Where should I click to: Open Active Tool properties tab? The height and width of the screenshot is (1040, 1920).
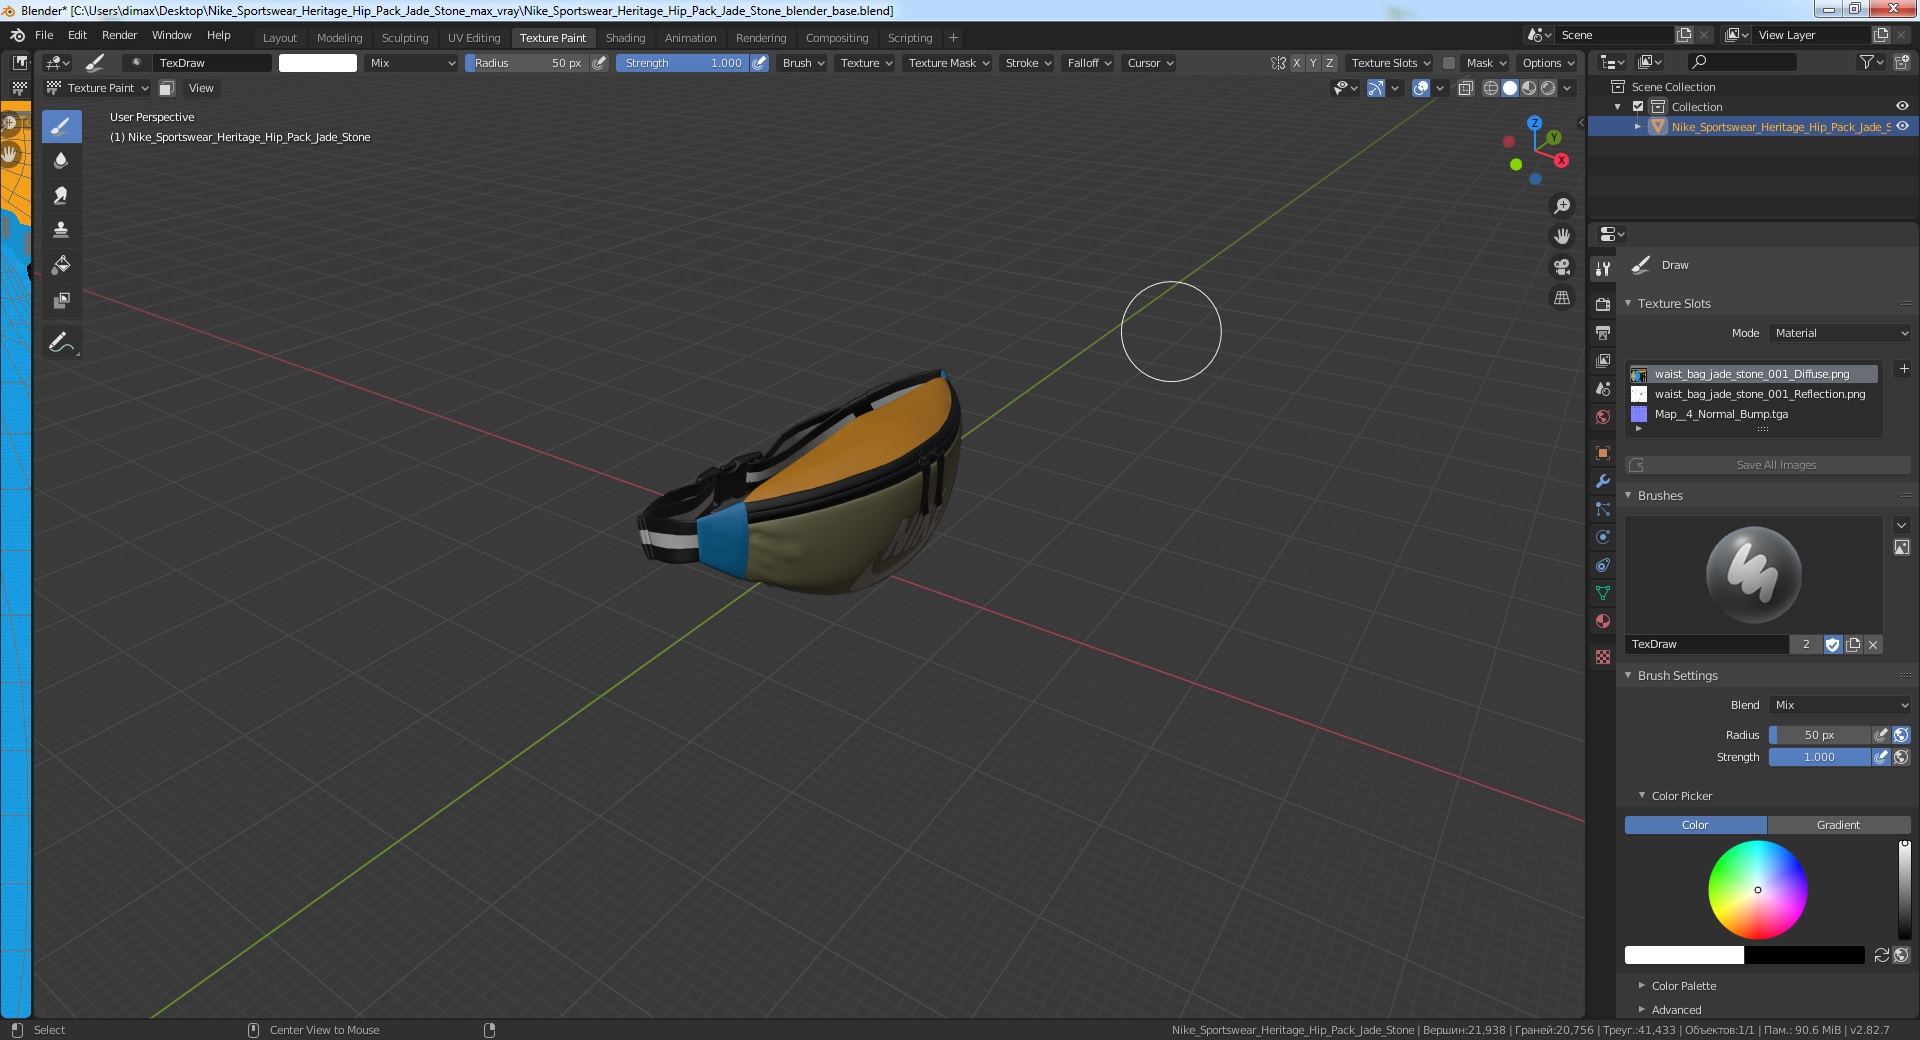tap(1603, 268)
